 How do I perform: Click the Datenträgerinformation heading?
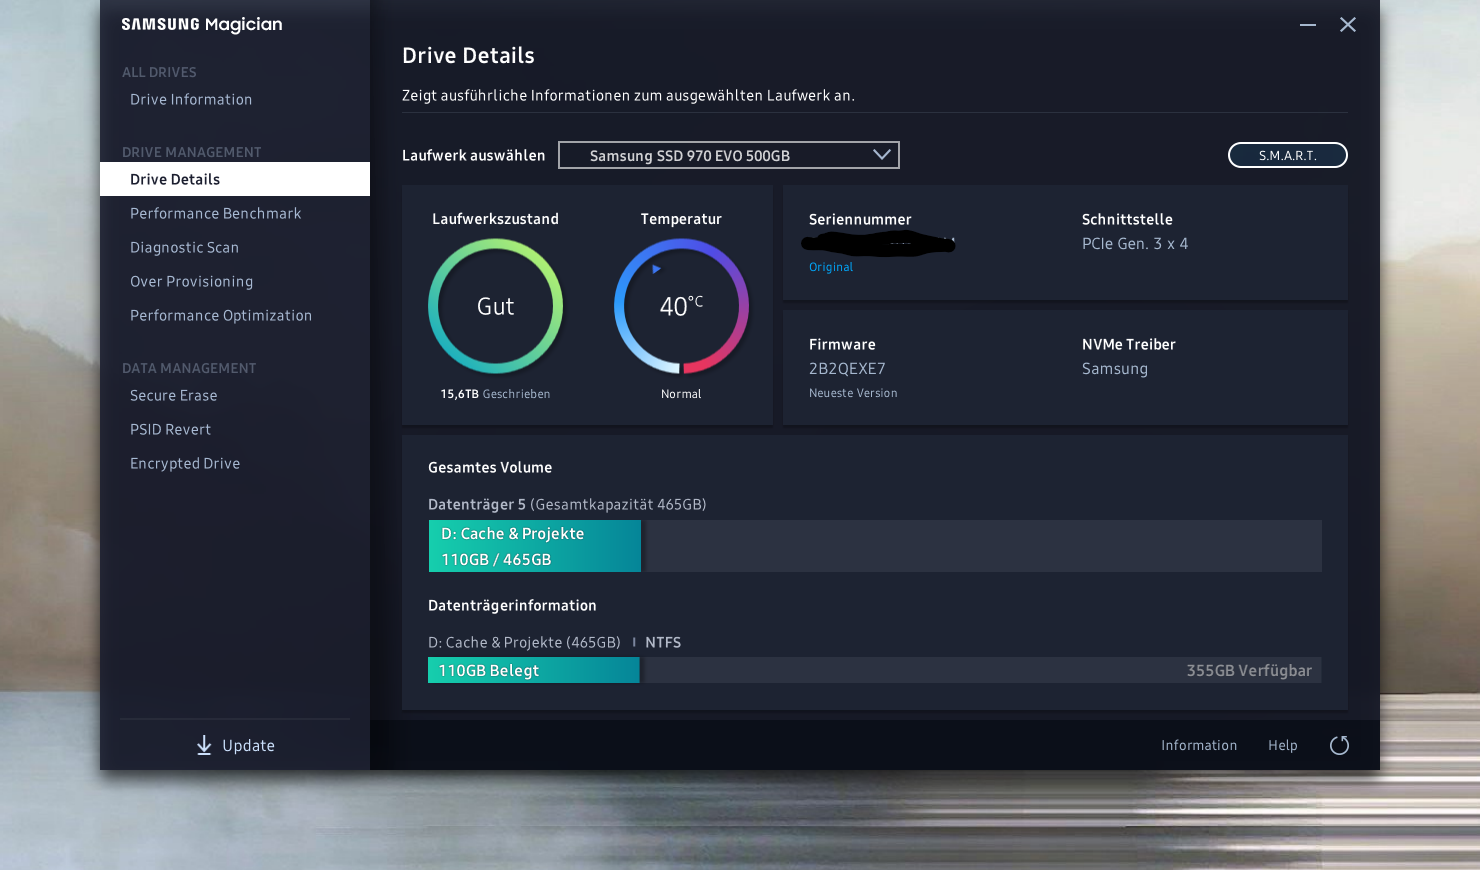pyautogui.click(x=512, y=606)
